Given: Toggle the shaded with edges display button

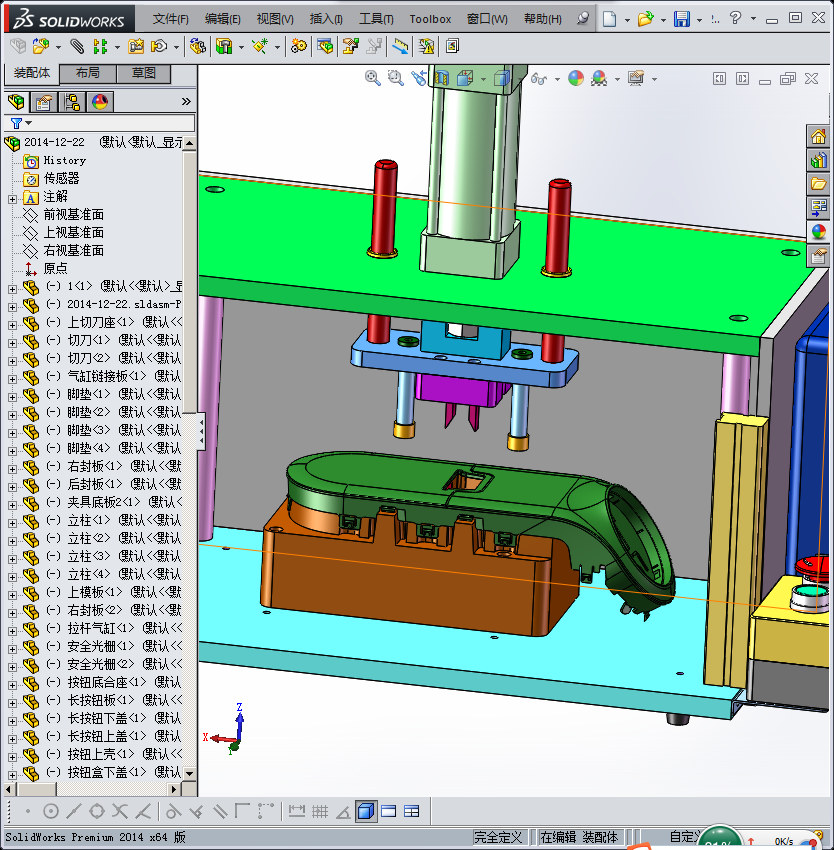Looking at the screenshot, I should pyautogui.click(x=366, y=811).
